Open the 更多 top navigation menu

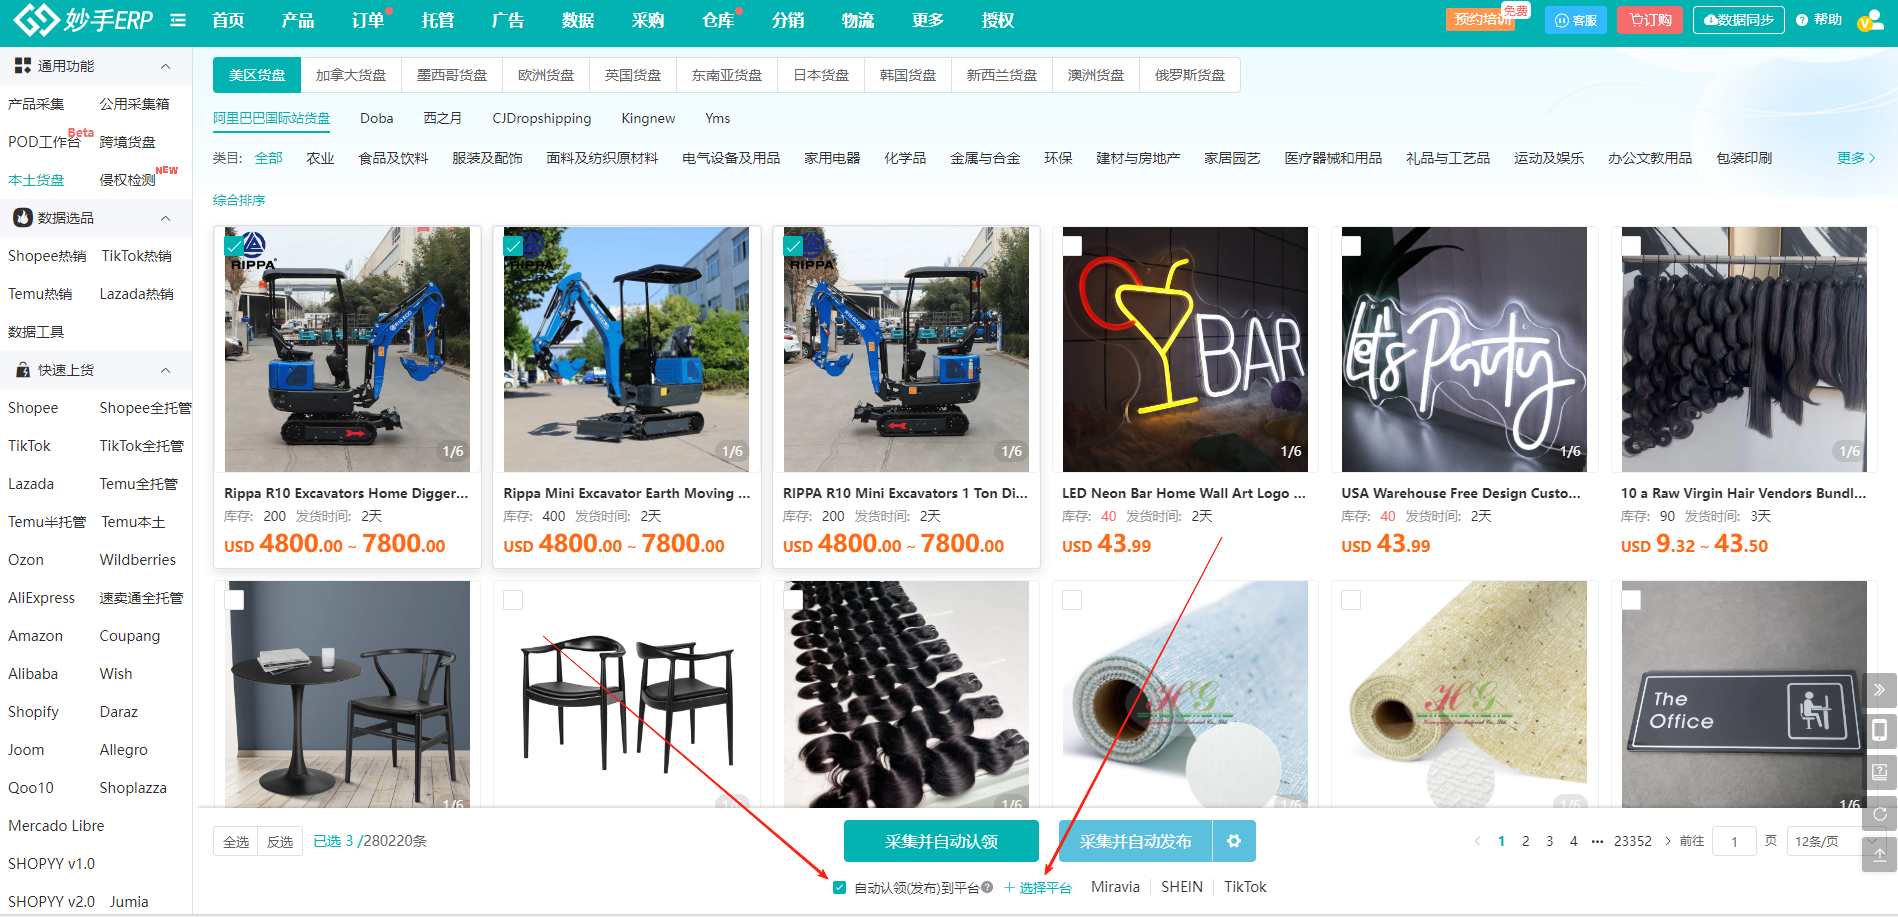(x=927, y=20)
